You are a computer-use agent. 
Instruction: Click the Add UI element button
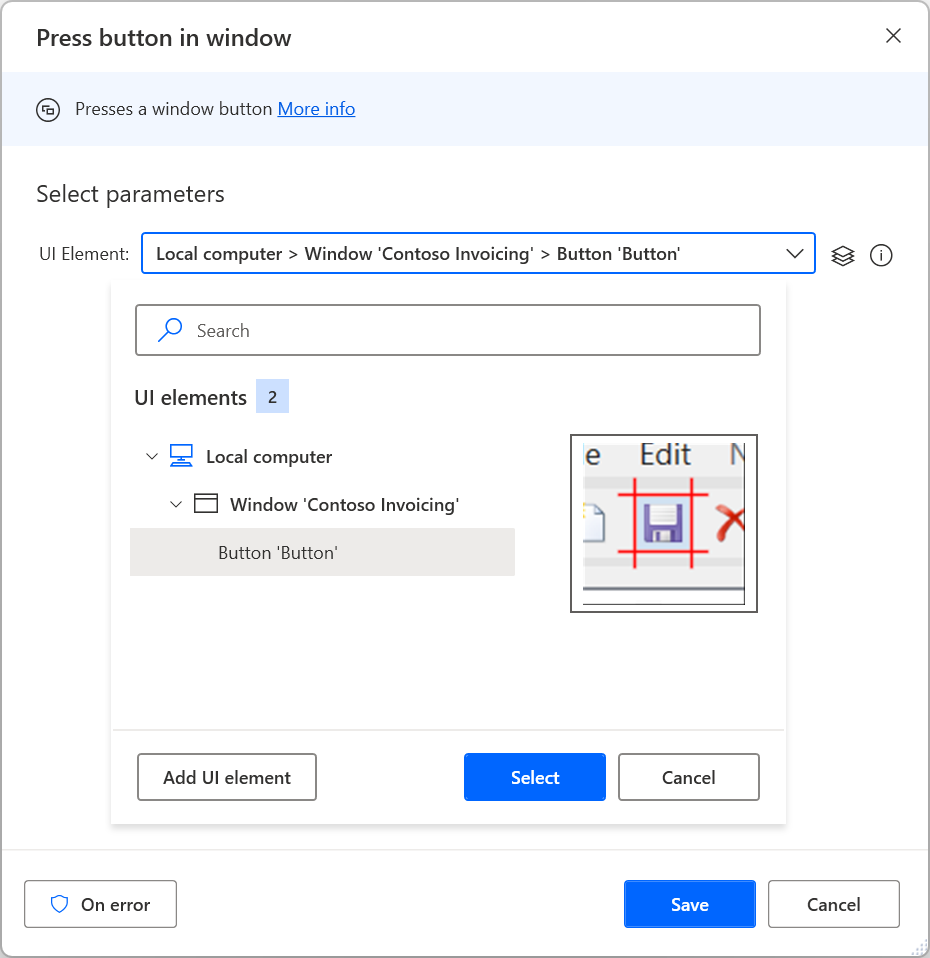pos(226,777)
